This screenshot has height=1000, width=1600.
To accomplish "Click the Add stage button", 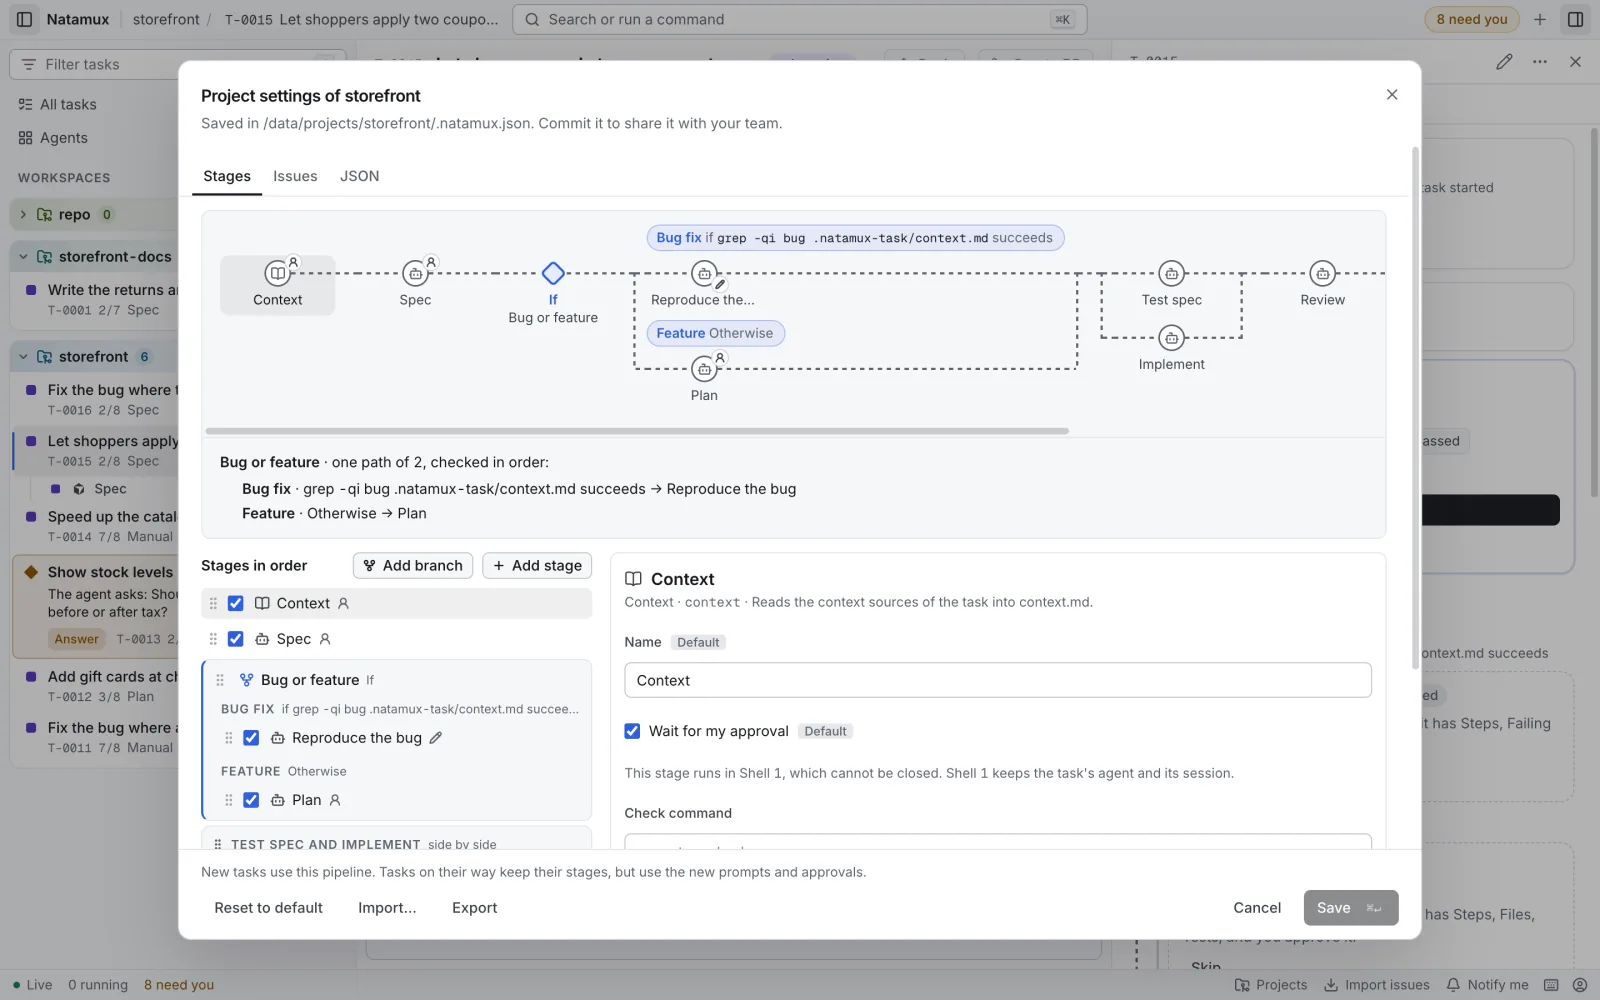I will click(x=537, y=566).
